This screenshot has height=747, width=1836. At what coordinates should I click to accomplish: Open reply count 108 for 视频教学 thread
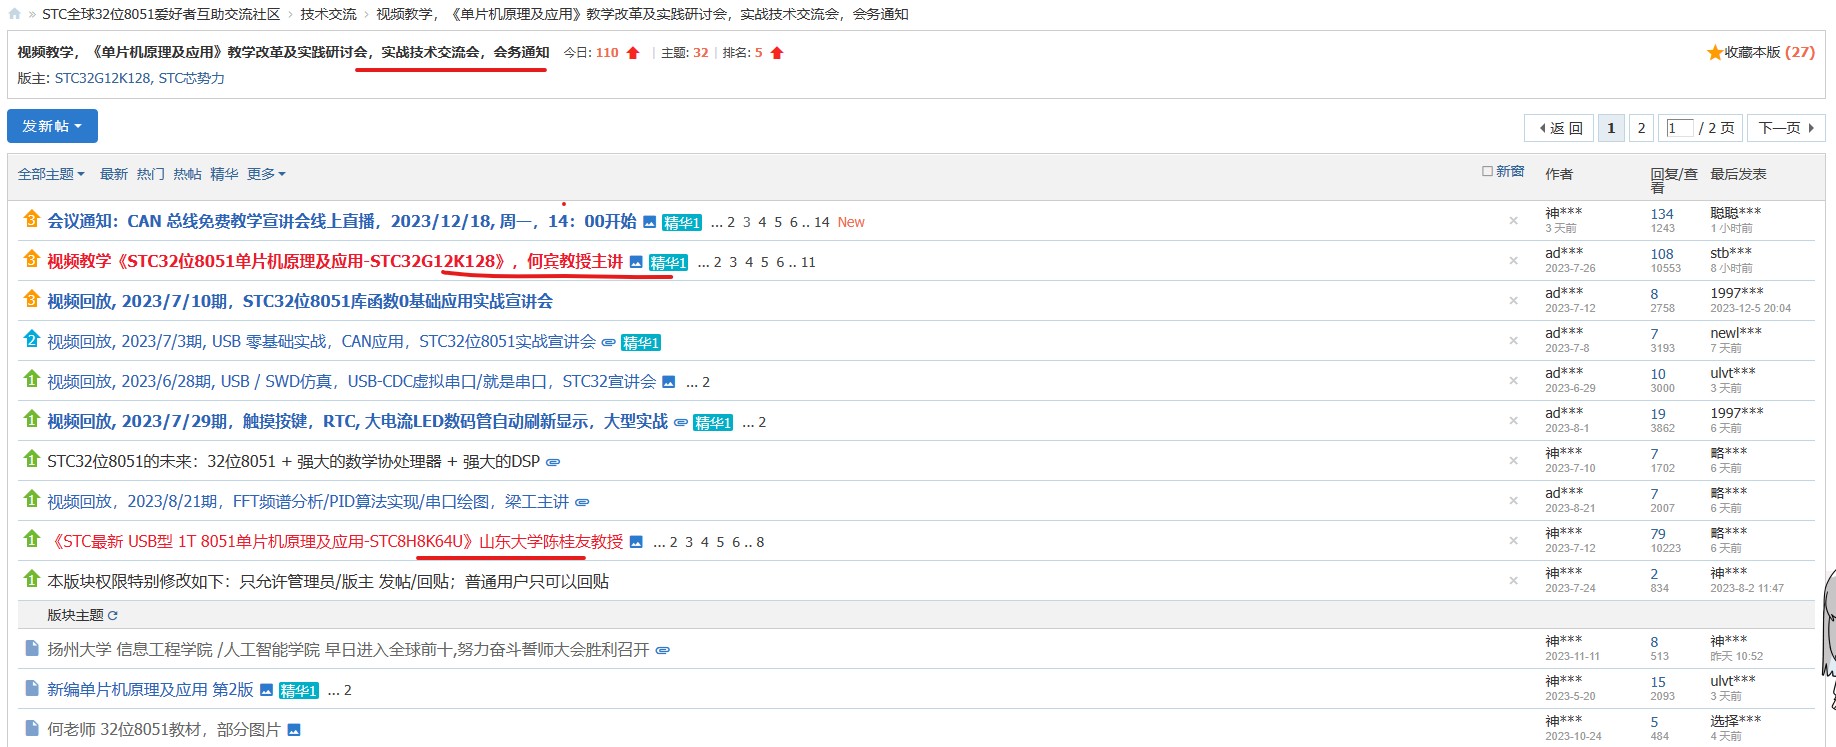(x=1662, y=254)
